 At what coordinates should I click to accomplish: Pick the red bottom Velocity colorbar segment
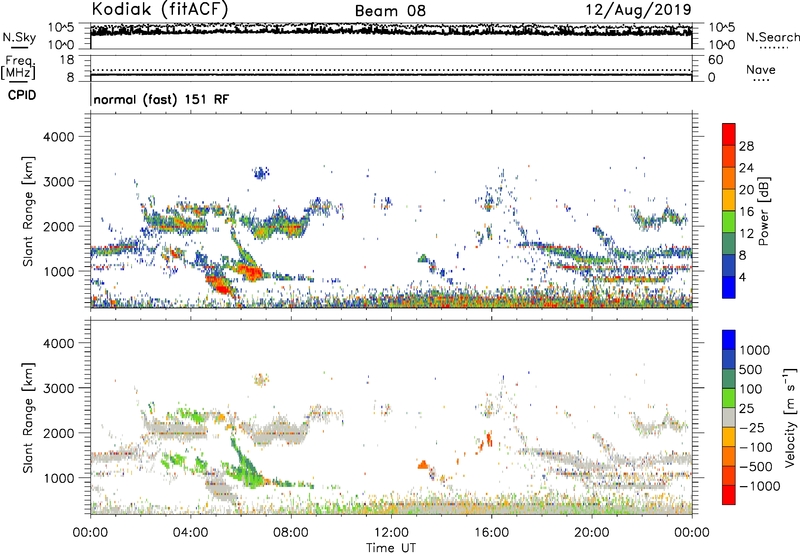[729, 495]
